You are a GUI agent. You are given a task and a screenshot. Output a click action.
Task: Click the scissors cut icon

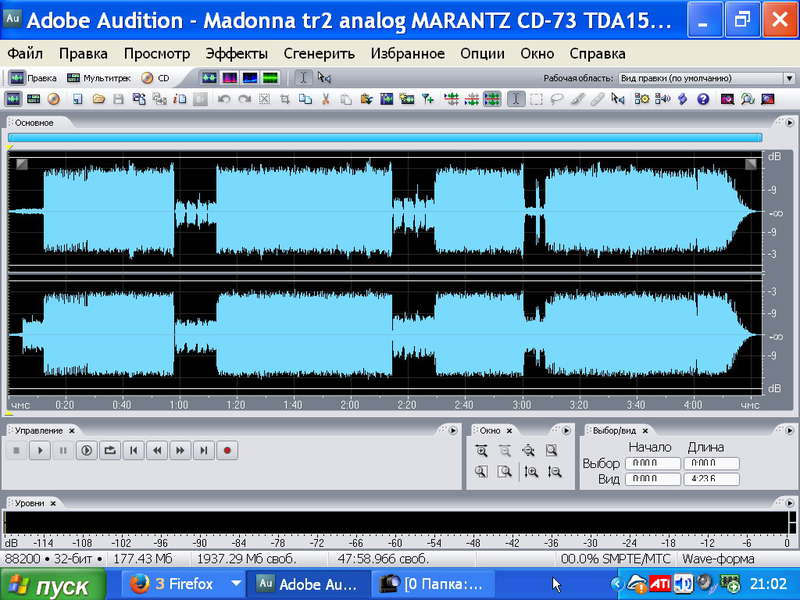tap(326, 99)
